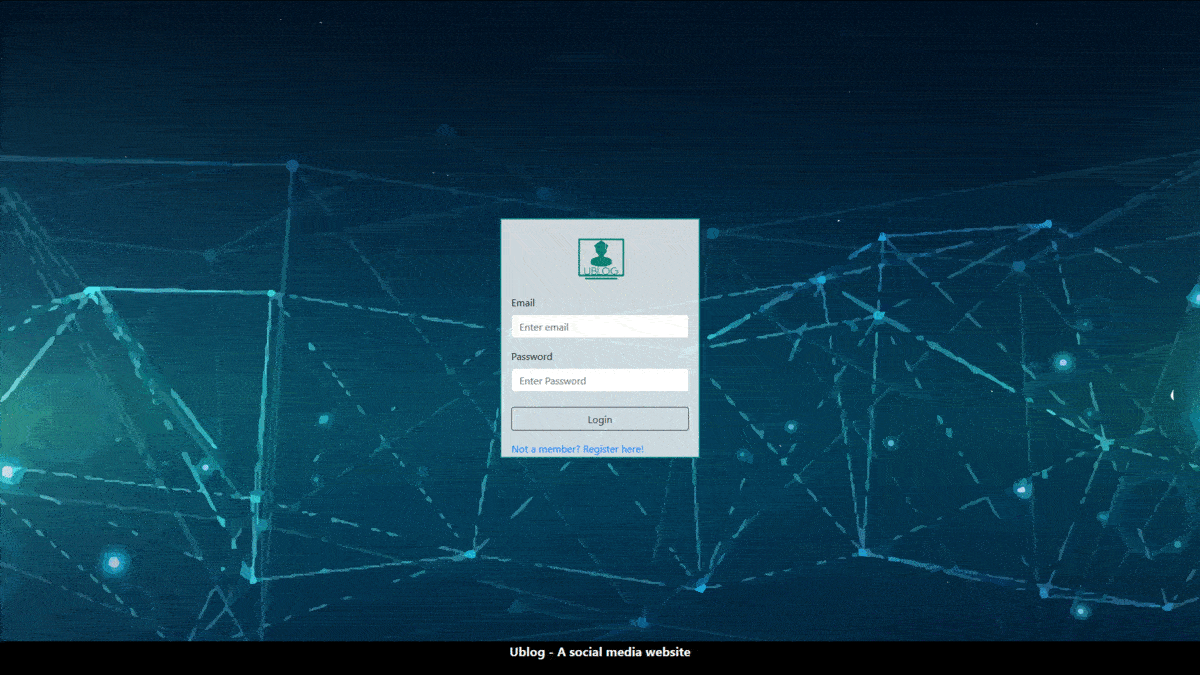
Task: Click the Password label above the field
Action: click(x=531, y=357)
